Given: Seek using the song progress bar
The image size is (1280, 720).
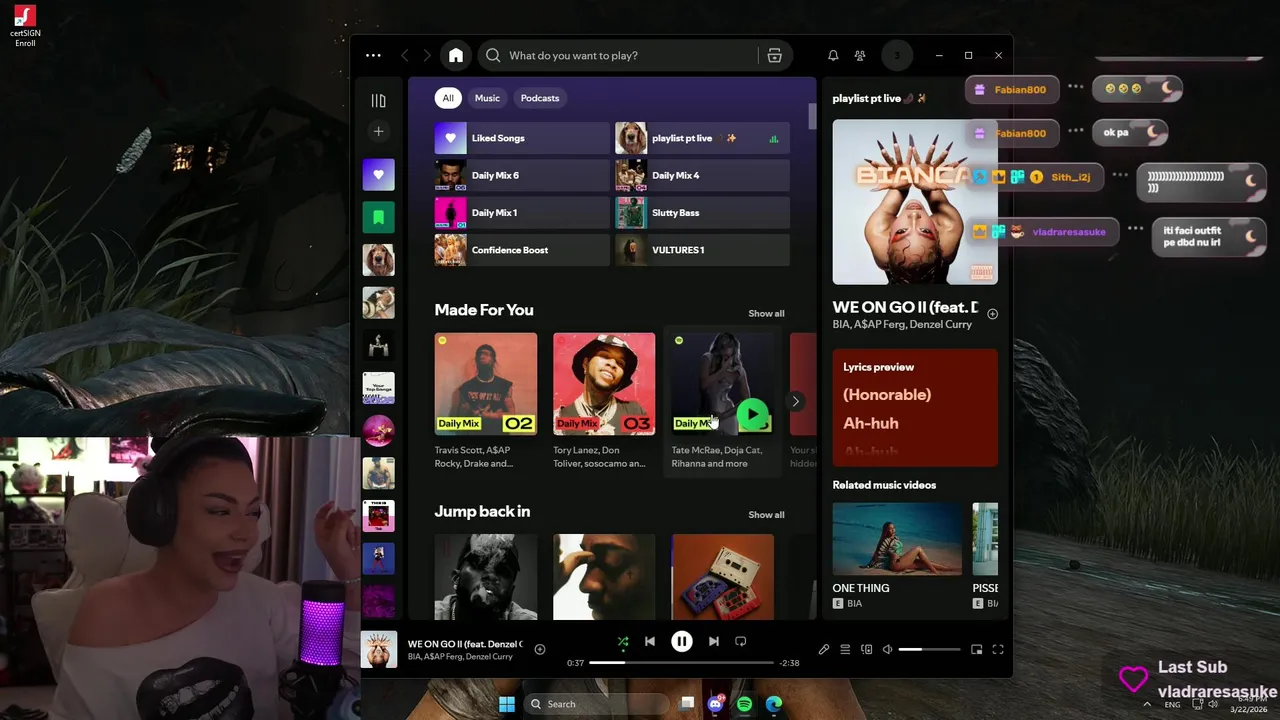Looking at the screenshot, I should pyautogui.click(x=681, y=663).
